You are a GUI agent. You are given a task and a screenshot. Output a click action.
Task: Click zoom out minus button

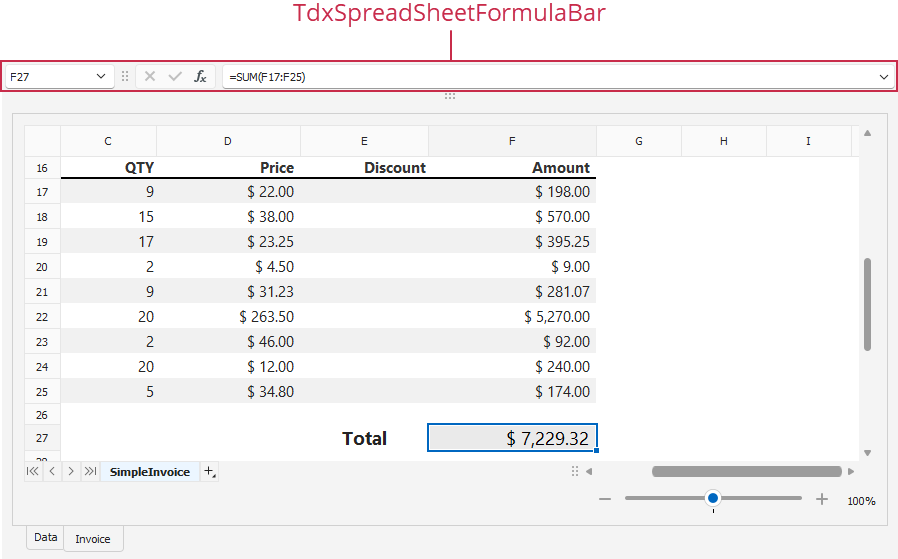click(605, 499)
